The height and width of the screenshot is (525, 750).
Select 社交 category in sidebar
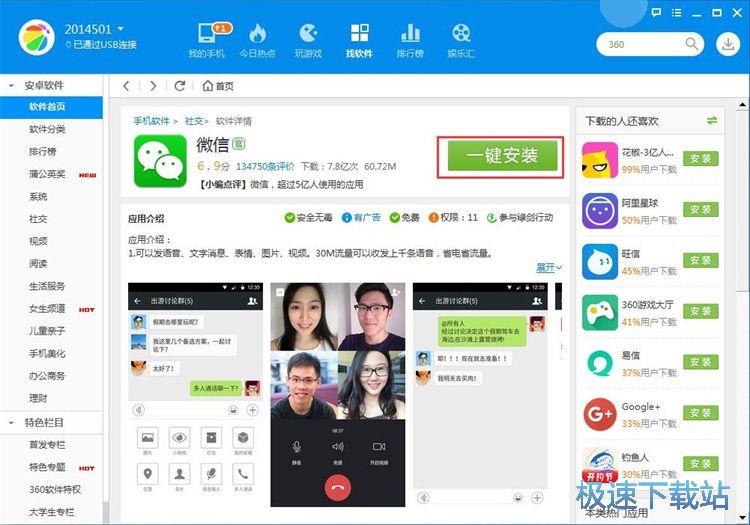click(38, 218)
